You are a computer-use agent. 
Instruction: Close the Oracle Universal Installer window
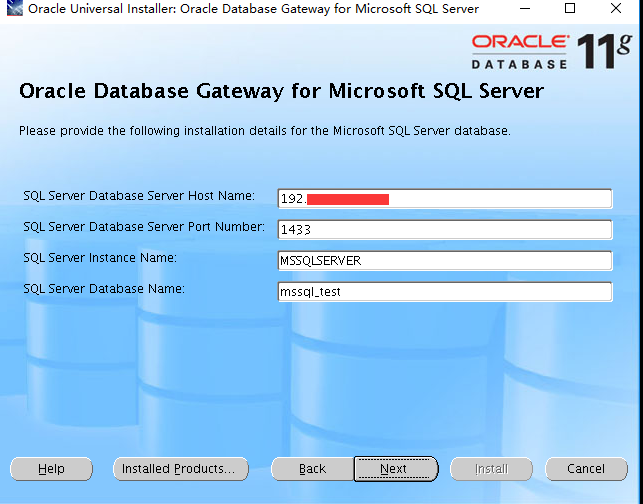(617, 9)
